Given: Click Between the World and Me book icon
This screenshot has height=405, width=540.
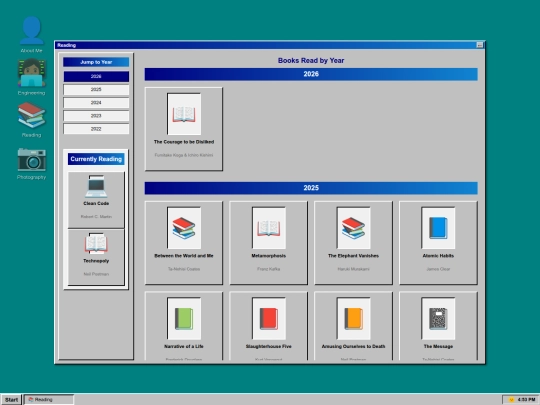Looking at the screenshot, I should (184, 228).
